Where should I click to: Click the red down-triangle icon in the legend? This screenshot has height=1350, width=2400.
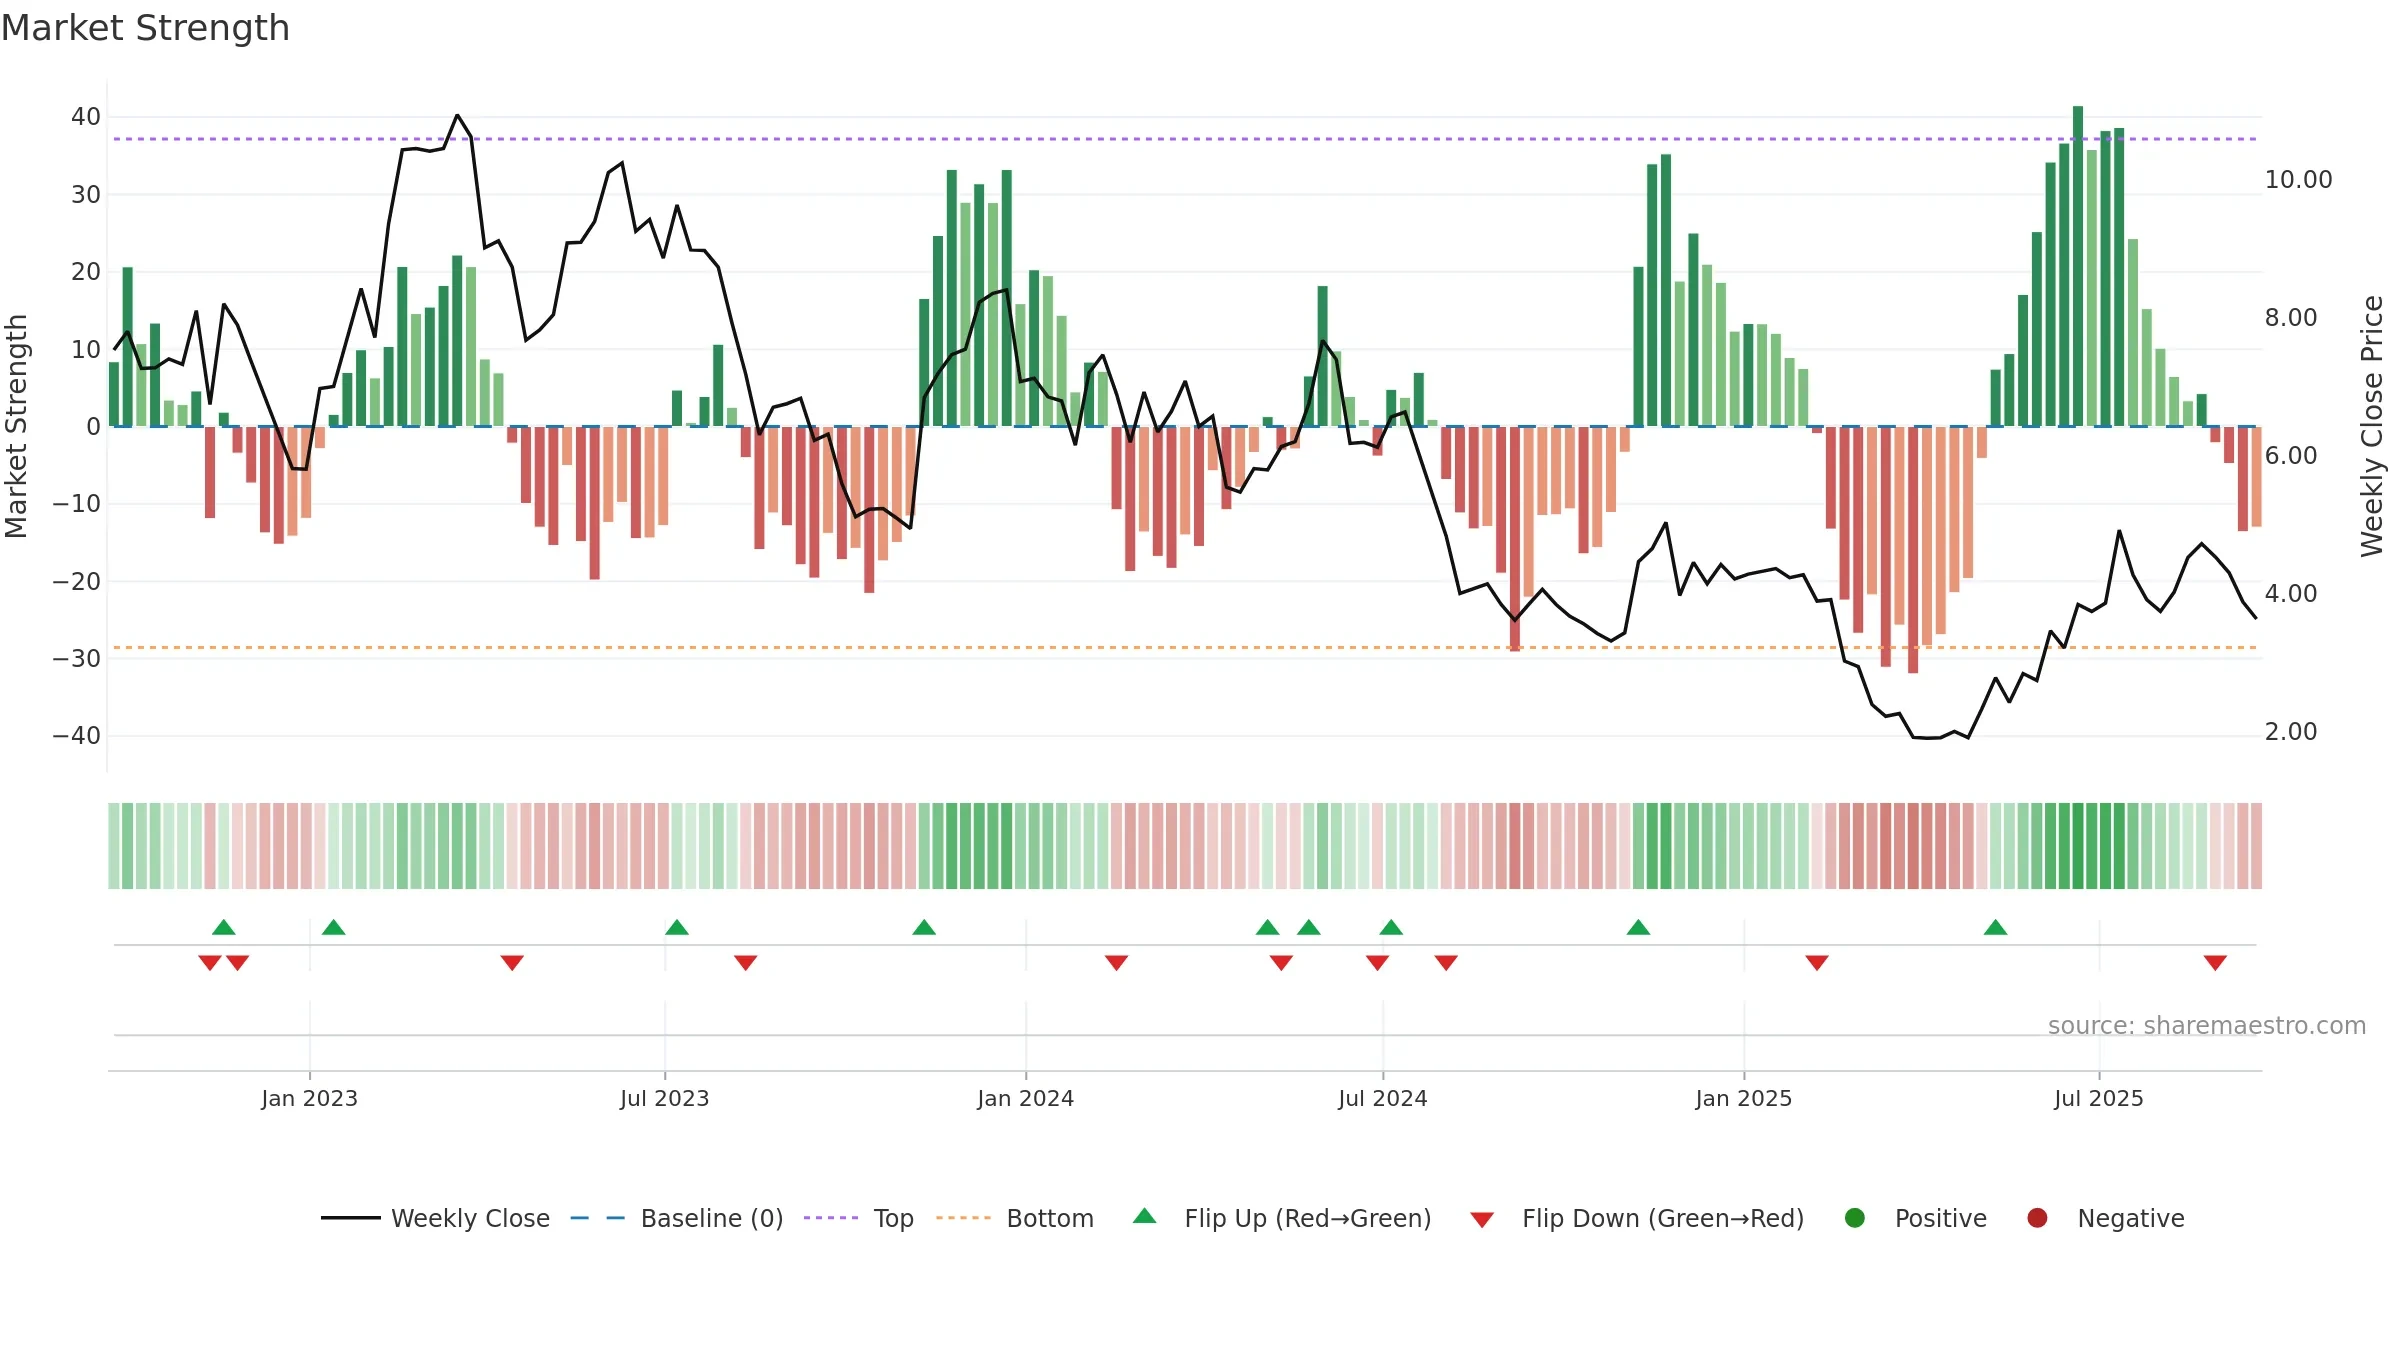[1482, 1220]
